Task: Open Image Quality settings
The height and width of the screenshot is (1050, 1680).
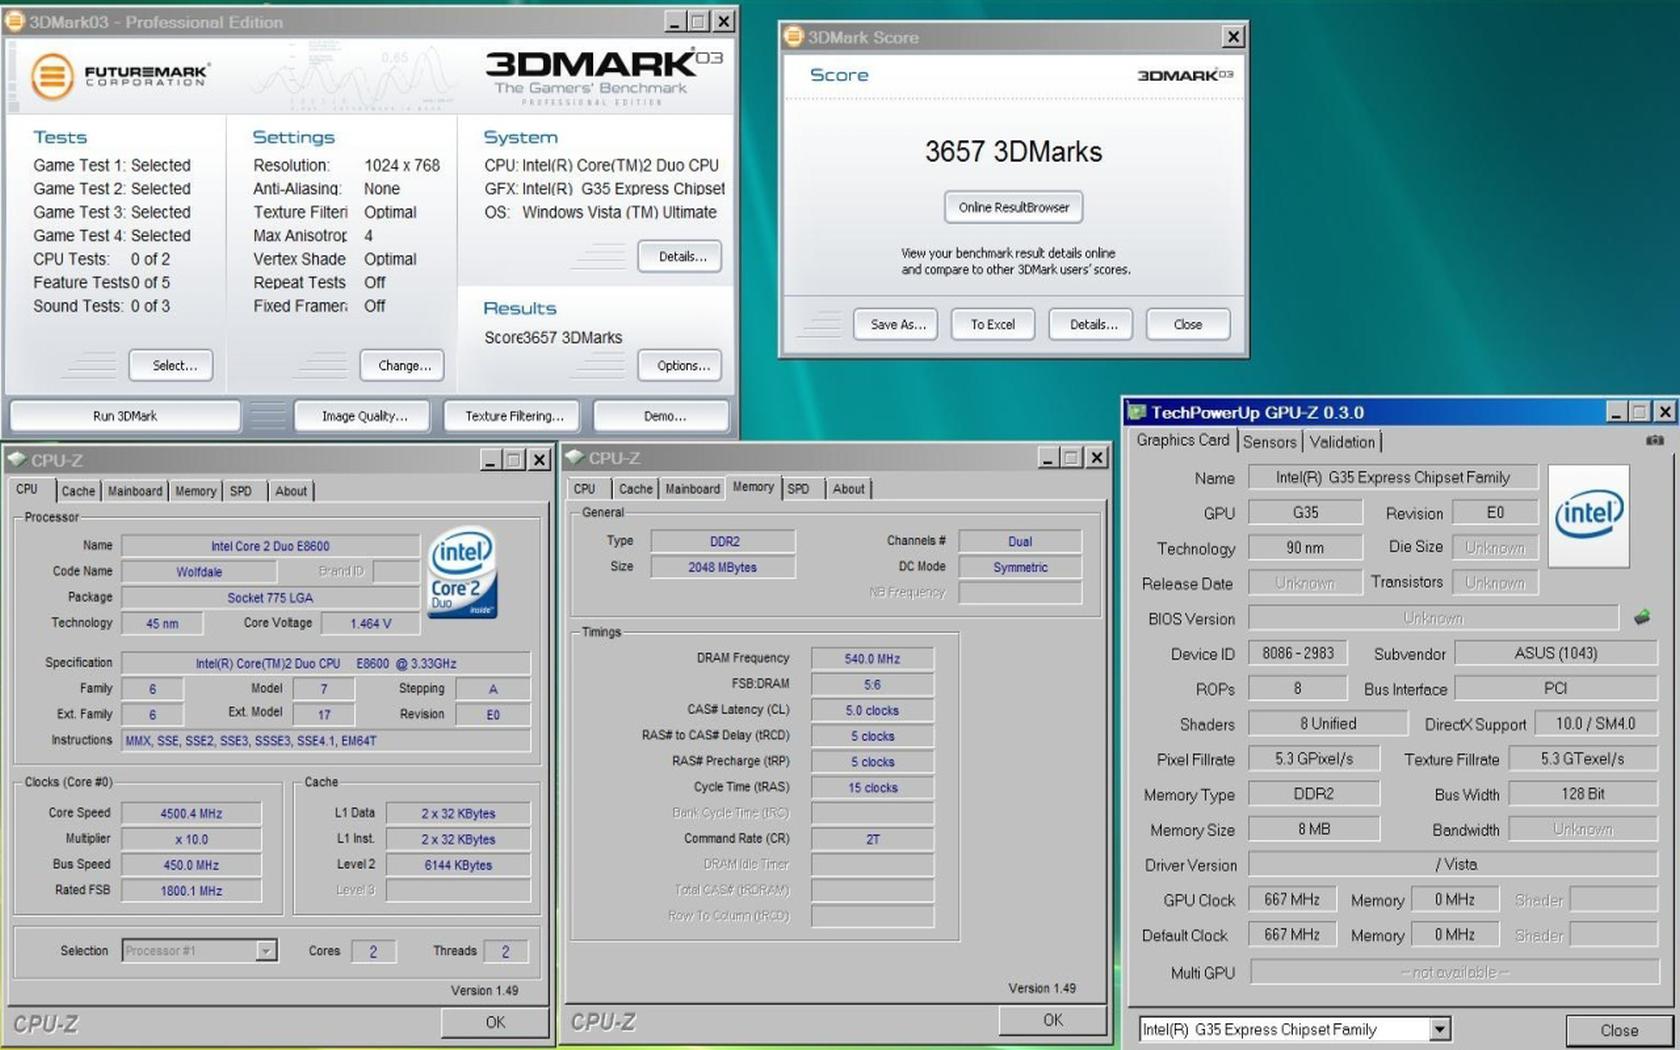Action: (364, 416)
